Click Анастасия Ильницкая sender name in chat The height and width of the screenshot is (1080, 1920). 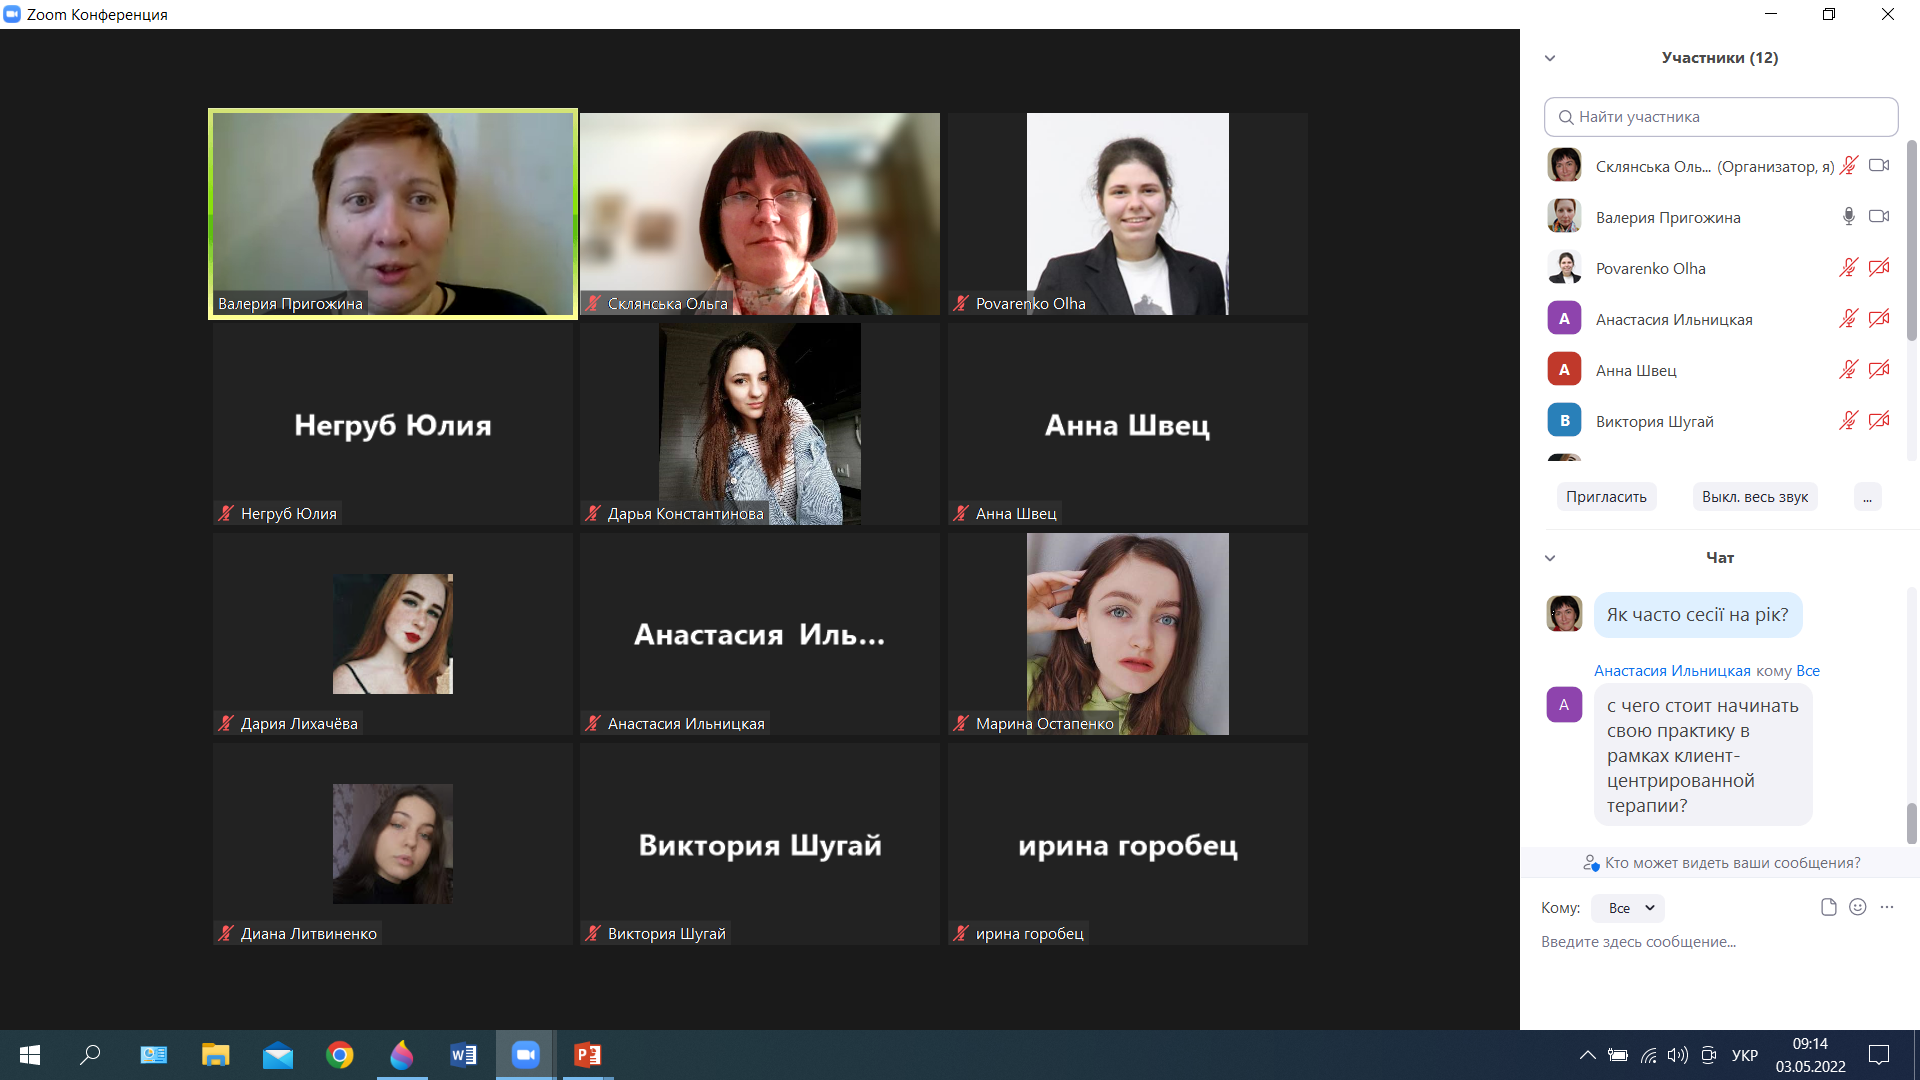[1672, 671]
